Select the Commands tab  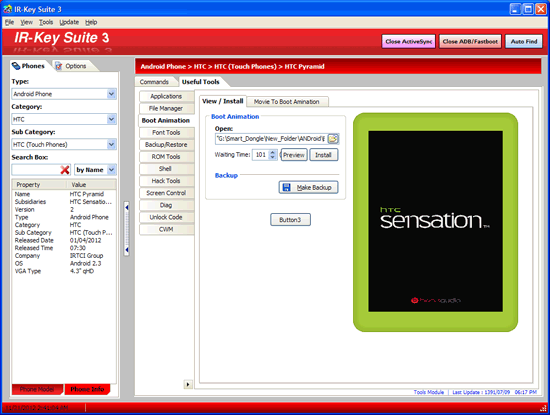[154, 82]
